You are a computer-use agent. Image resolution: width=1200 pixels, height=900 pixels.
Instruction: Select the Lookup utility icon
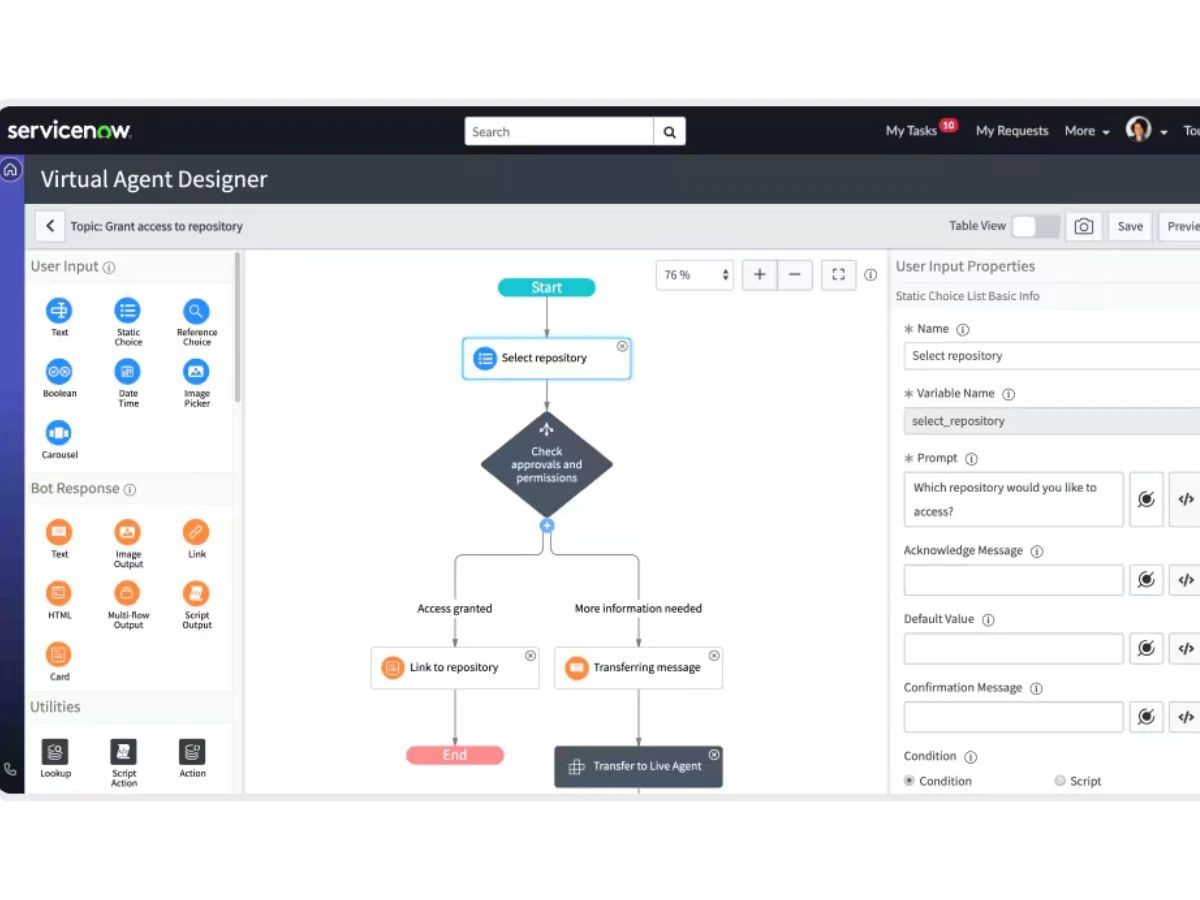pyautogui.click(x=55, y=752)
